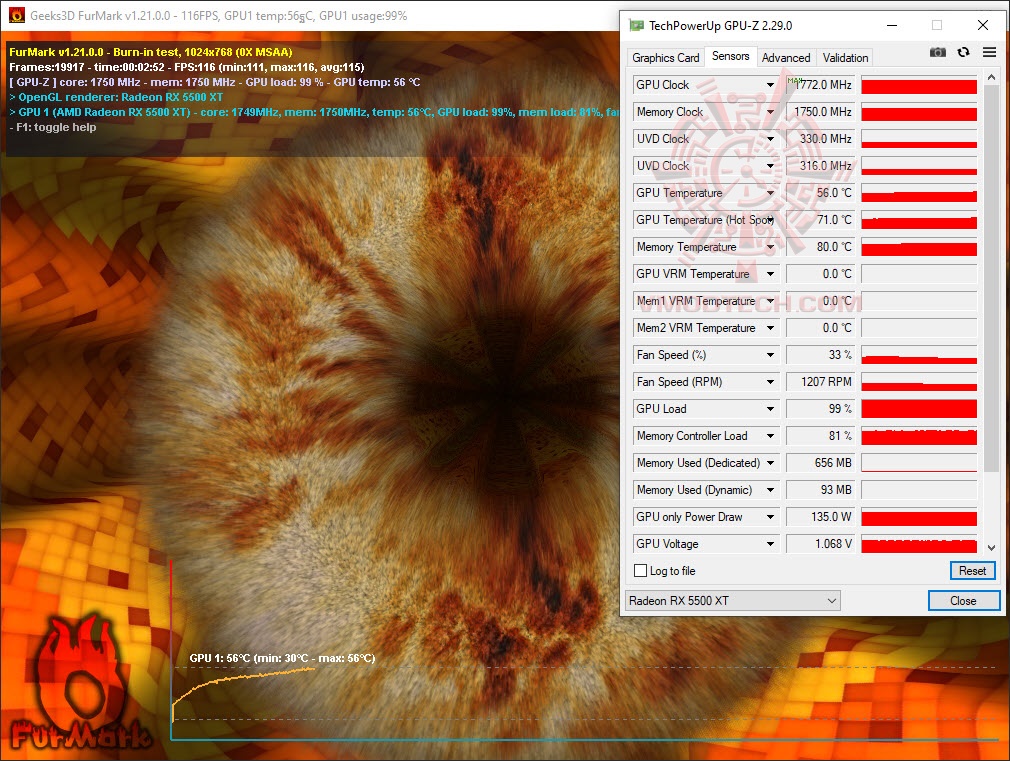This screenshot has height=761, width=1010.
Task: Open the Memory Used (Dynamic) dropdown
Action: coord(770,490)
